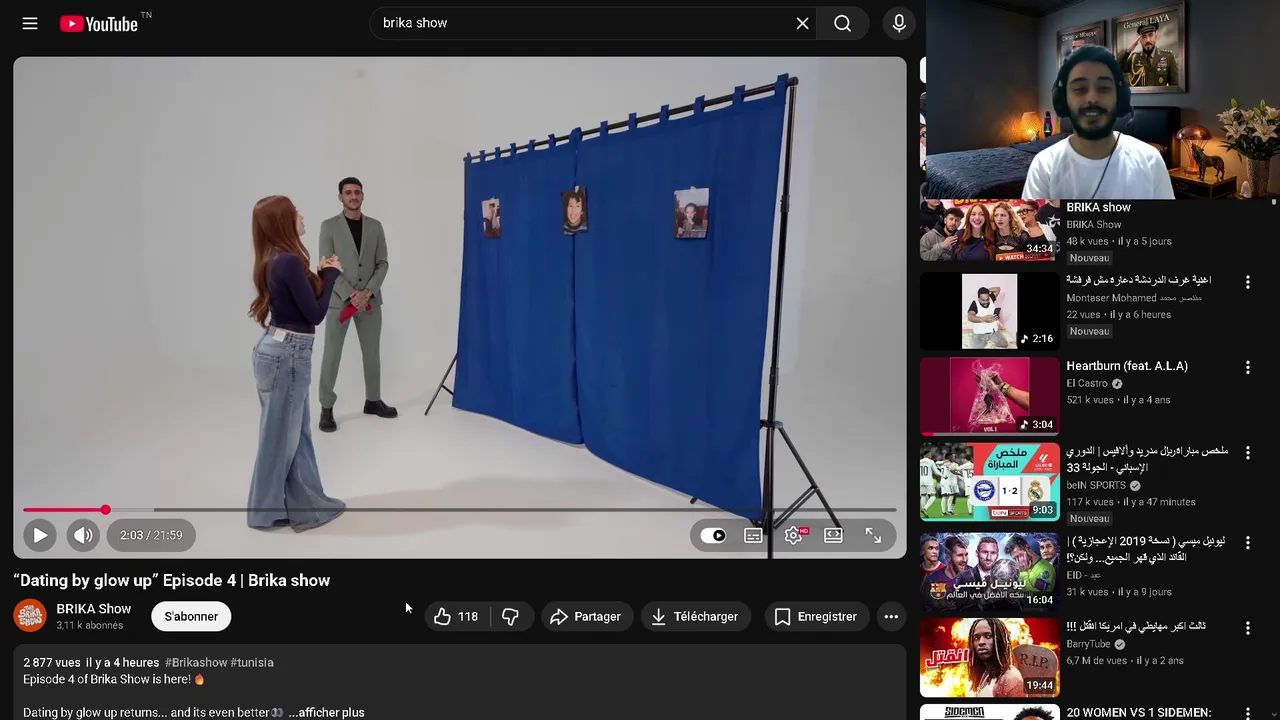The height and width of the screenshot is (720, 1280).
Task: Click the Heartburn (feat. A.L.A) title
Action: tap(1127, 366)
